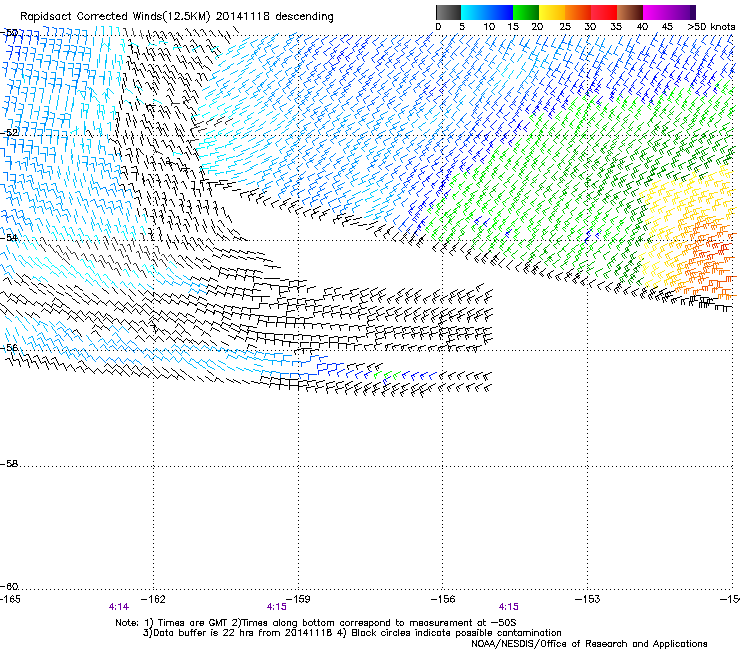740x650 pixels.
Task: Click legend tick label 40
Action: click(x=642, y=27)
